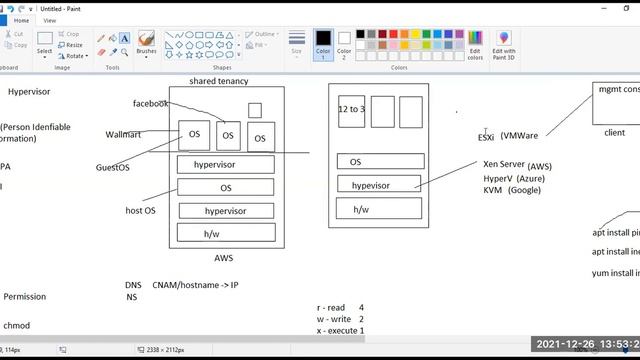Click the Copy button
Image resolution: width=640 pixels, height=360 pixels.
tap(16, 45)
